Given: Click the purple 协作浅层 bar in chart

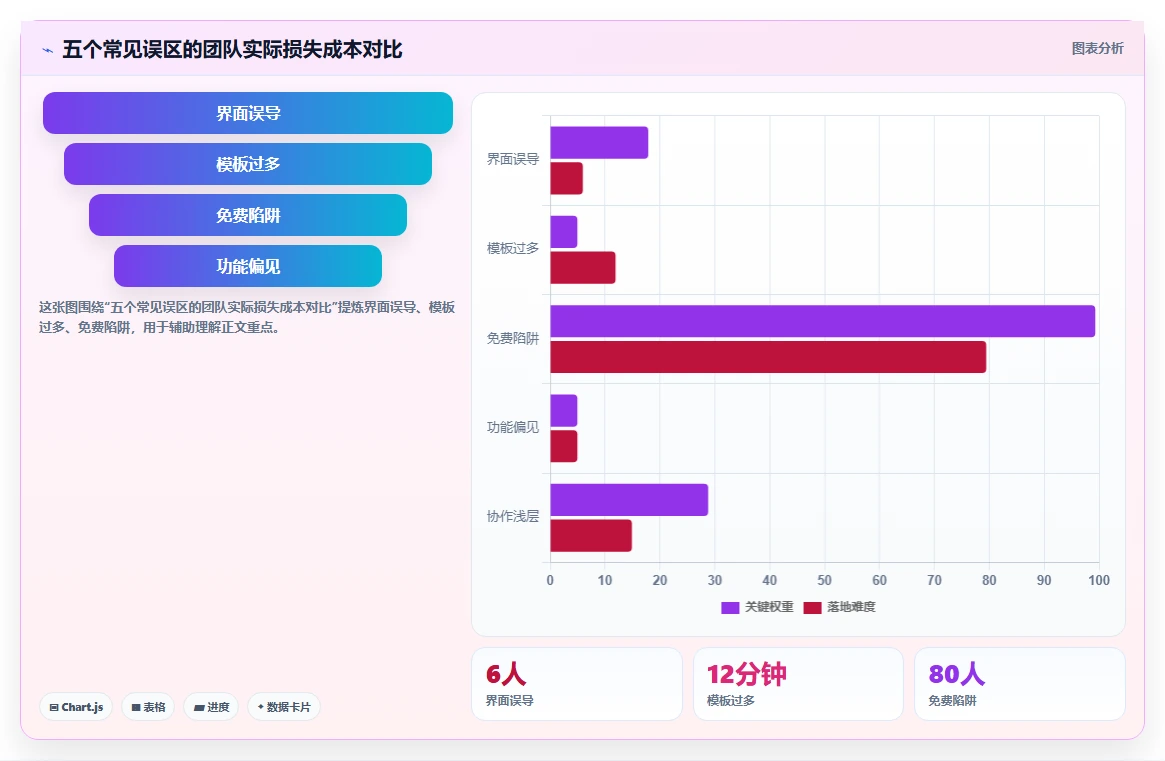Looking at the screenshot, I should [629, 499].
